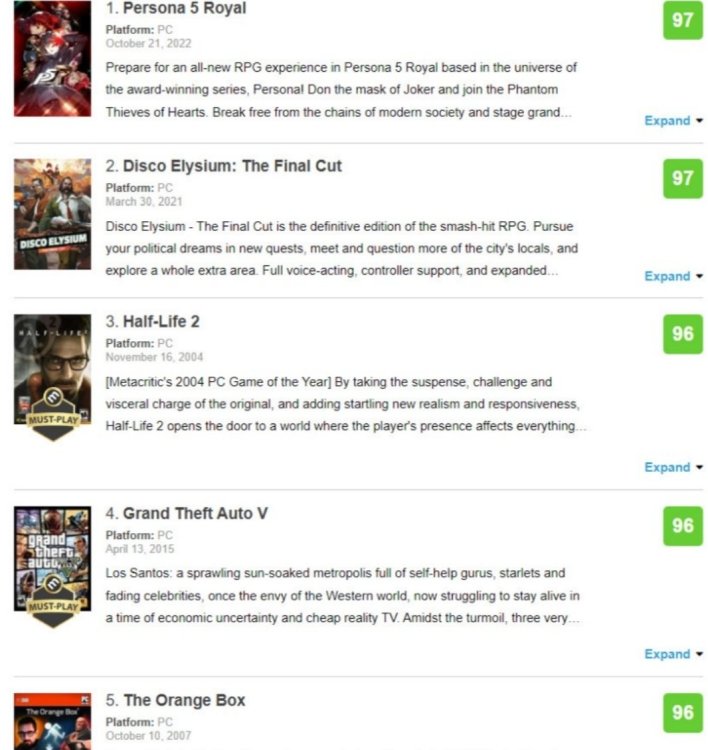This screenshot has width=708, height=750.
Task: Click the 97 metascore badge for Persona 5 Royal
Action: pyautogui.click(x=683, y=20)
